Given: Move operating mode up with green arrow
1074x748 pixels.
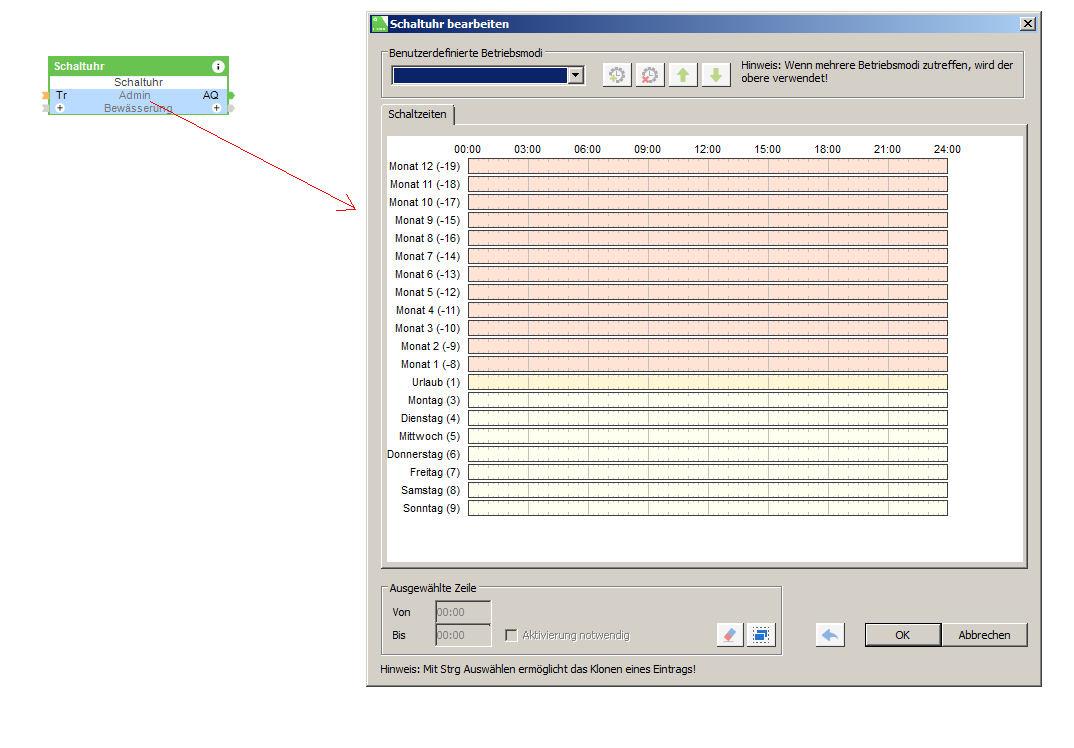Looking at the screenshot, I should tap(683, 75).
